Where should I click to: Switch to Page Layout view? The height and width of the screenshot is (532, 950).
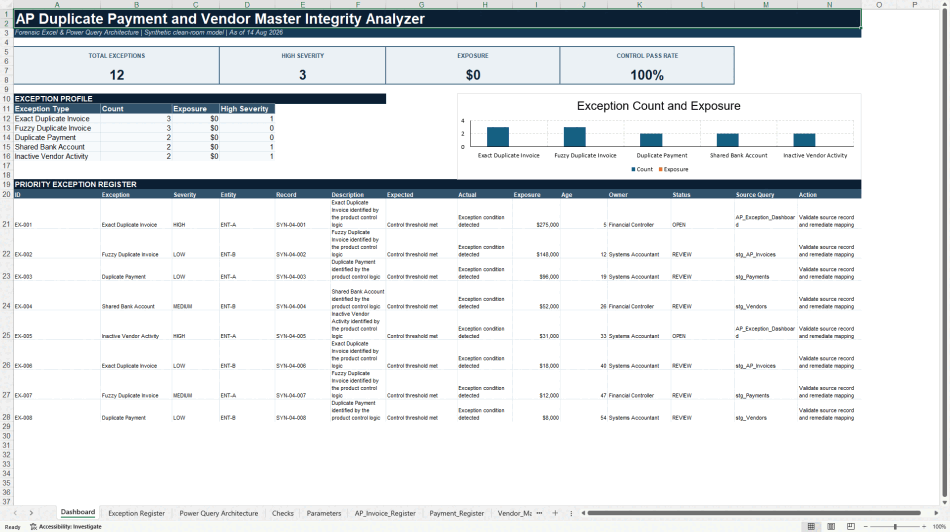point(831,527)
